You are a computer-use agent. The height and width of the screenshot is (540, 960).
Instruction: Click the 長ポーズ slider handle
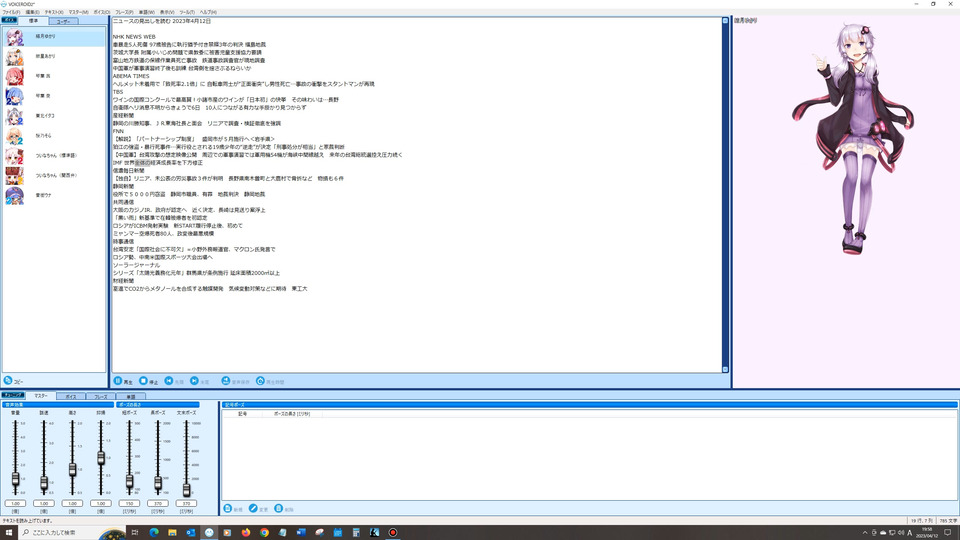tap(158, 482)
